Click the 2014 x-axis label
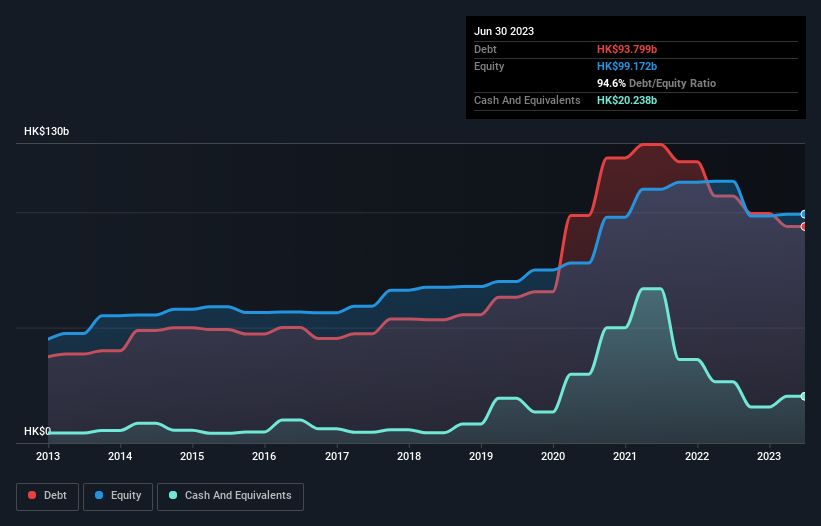The image size is (821, 526). tap(120, 456)
